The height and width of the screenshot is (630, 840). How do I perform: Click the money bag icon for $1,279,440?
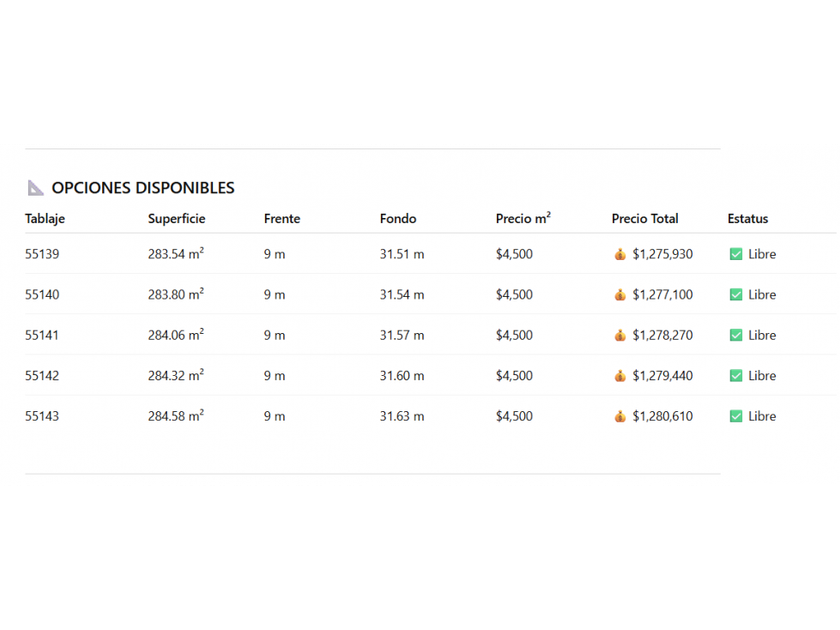[620, 376]
